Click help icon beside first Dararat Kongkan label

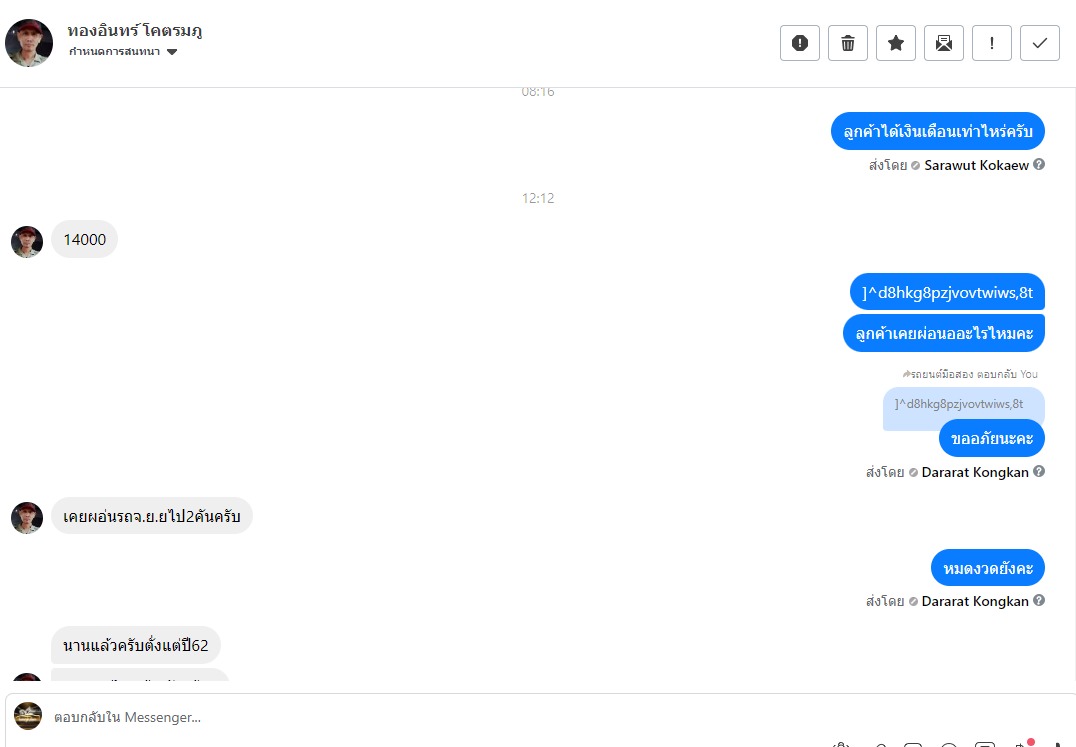pos(1039,471)
